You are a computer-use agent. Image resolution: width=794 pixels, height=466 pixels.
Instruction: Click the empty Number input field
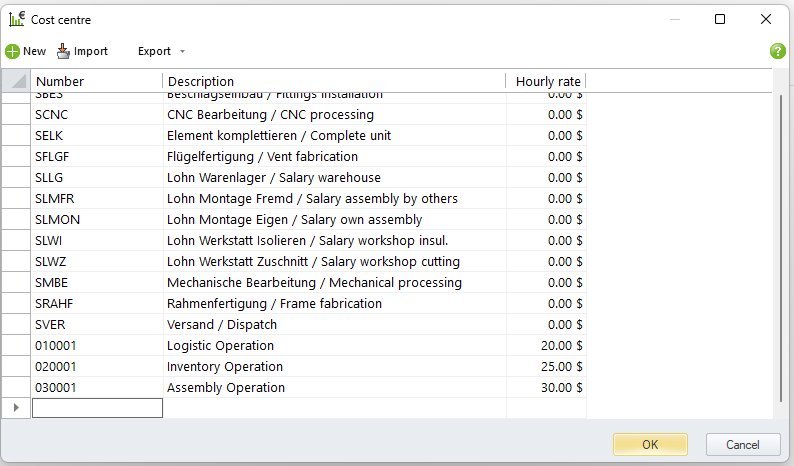click(97, 408)
